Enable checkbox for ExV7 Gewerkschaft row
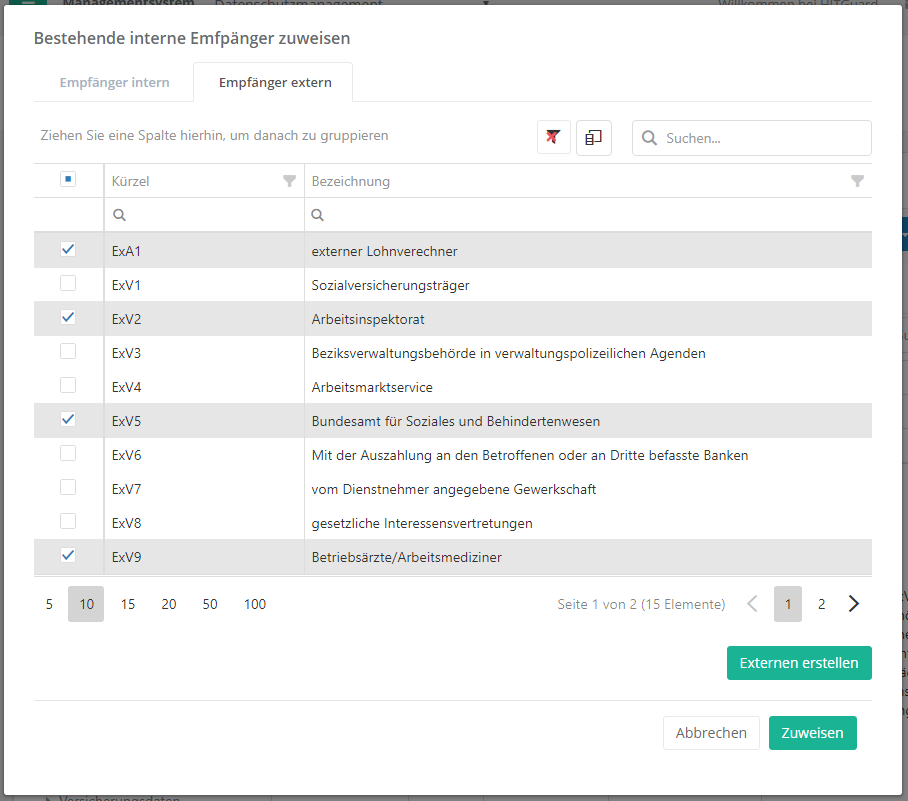908x801 pixels. click(68, 488)
